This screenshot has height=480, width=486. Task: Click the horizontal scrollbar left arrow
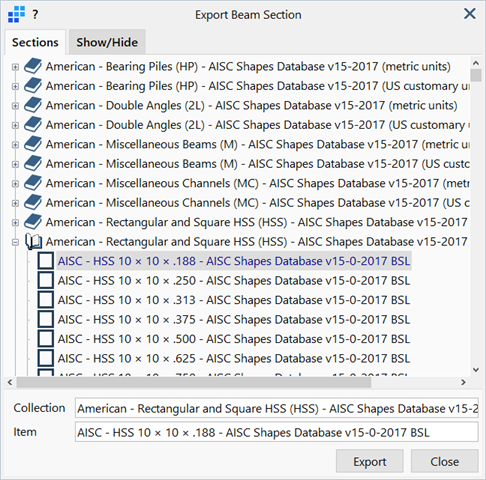click(x=10, y=382)
